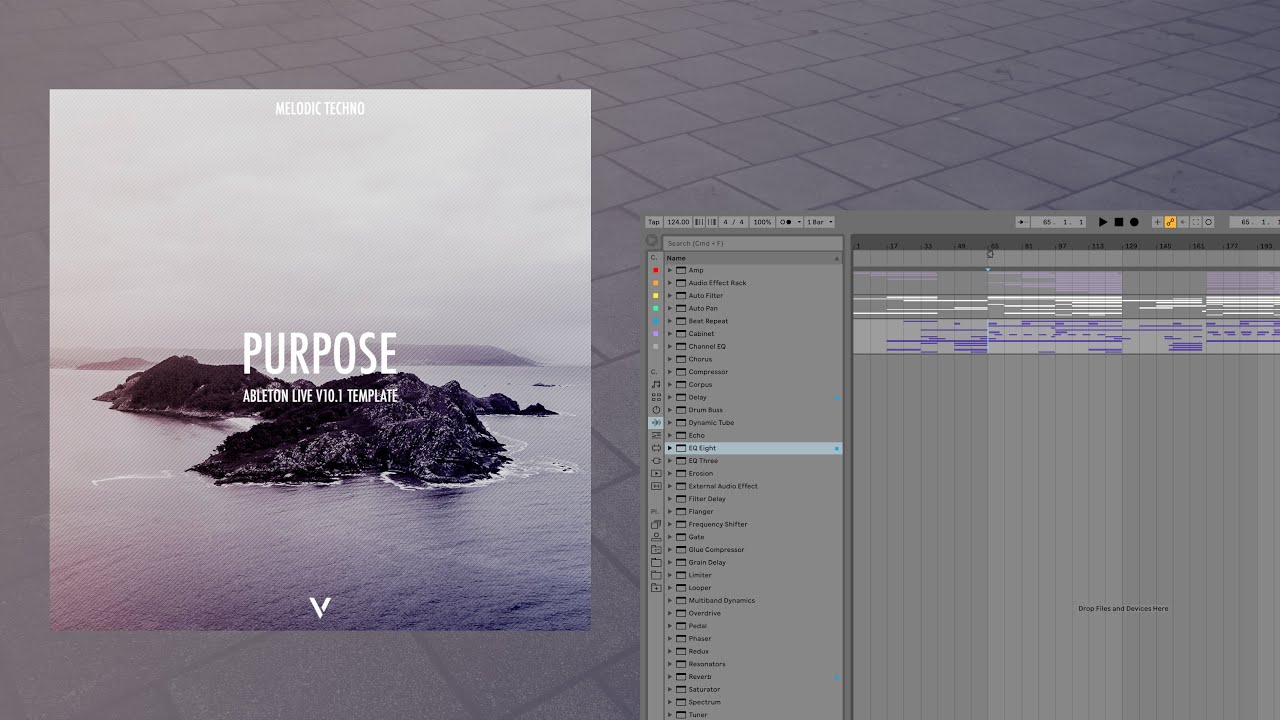Select the Delay device row

pos(753,397)
